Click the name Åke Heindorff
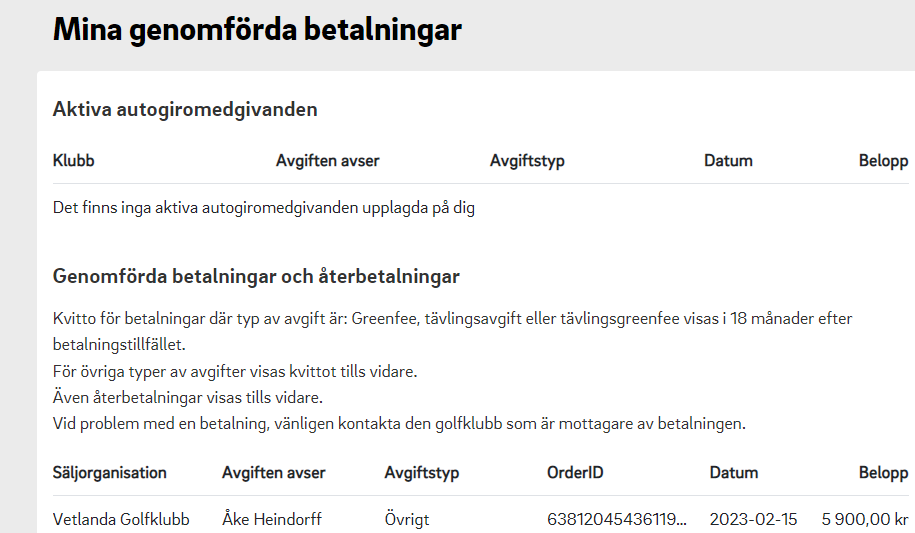The image size is (915, 533). [x=272, y=519]
